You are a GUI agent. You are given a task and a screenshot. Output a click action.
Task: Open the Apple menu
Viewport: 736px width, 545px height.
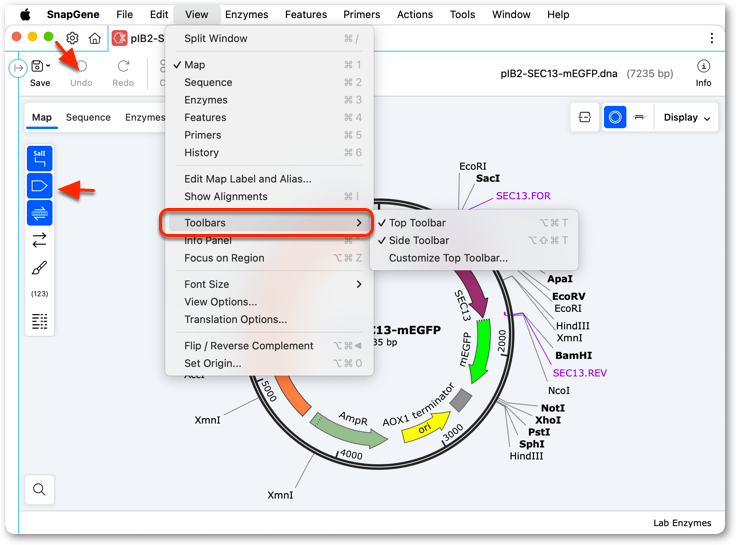pos(25,15)
